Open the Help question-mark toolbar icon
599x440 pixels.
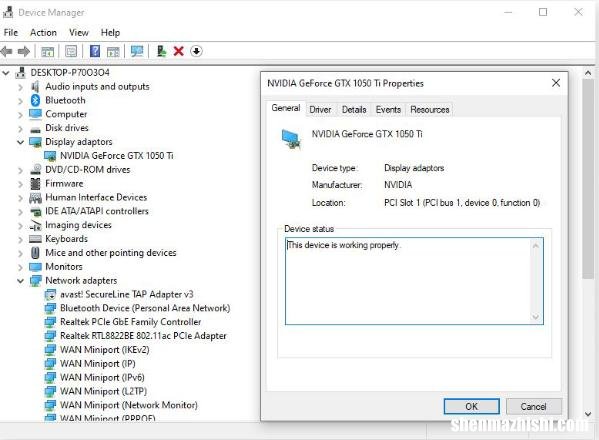pyautogui.click(x=94, y=51)
